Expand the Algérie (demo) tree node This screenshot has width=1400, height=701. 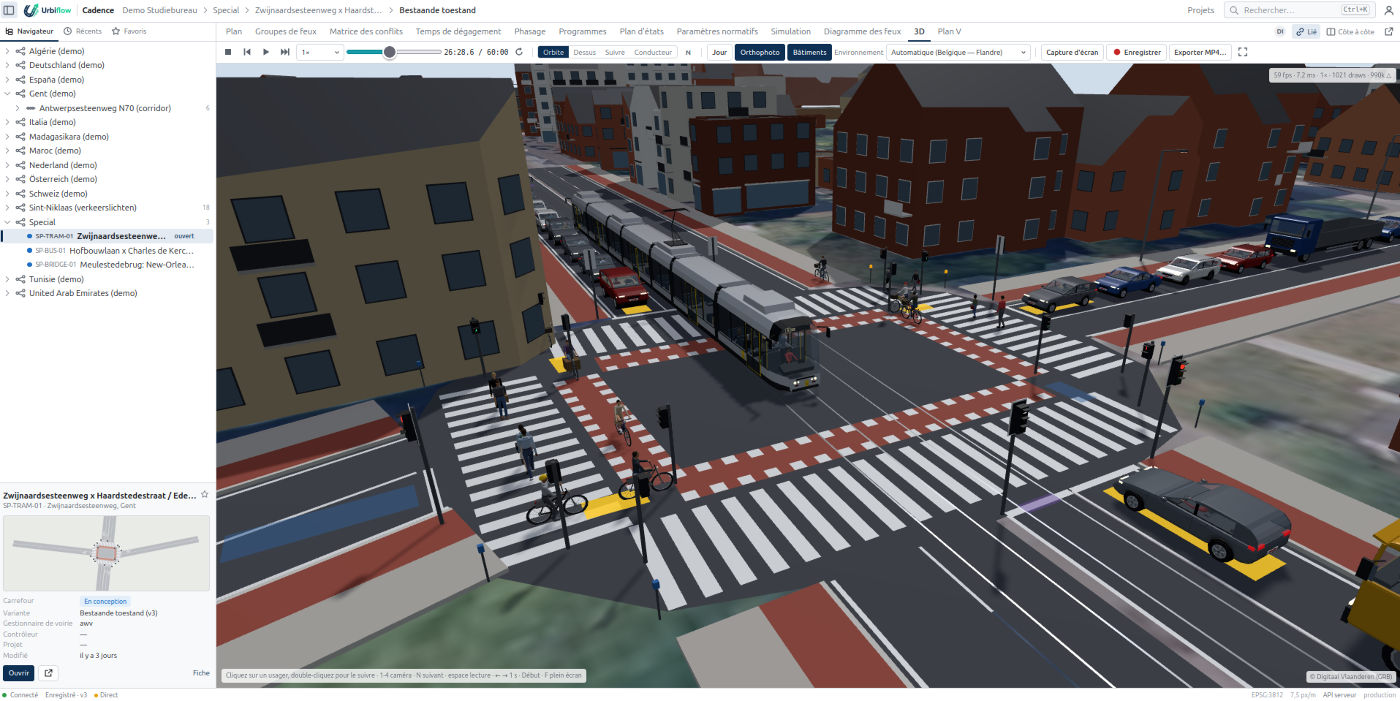(x=8, y=51)
